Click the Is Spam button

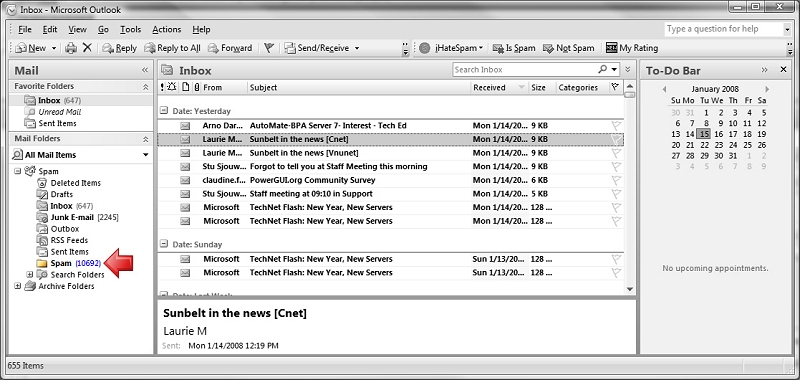click(x=514, y=48)
